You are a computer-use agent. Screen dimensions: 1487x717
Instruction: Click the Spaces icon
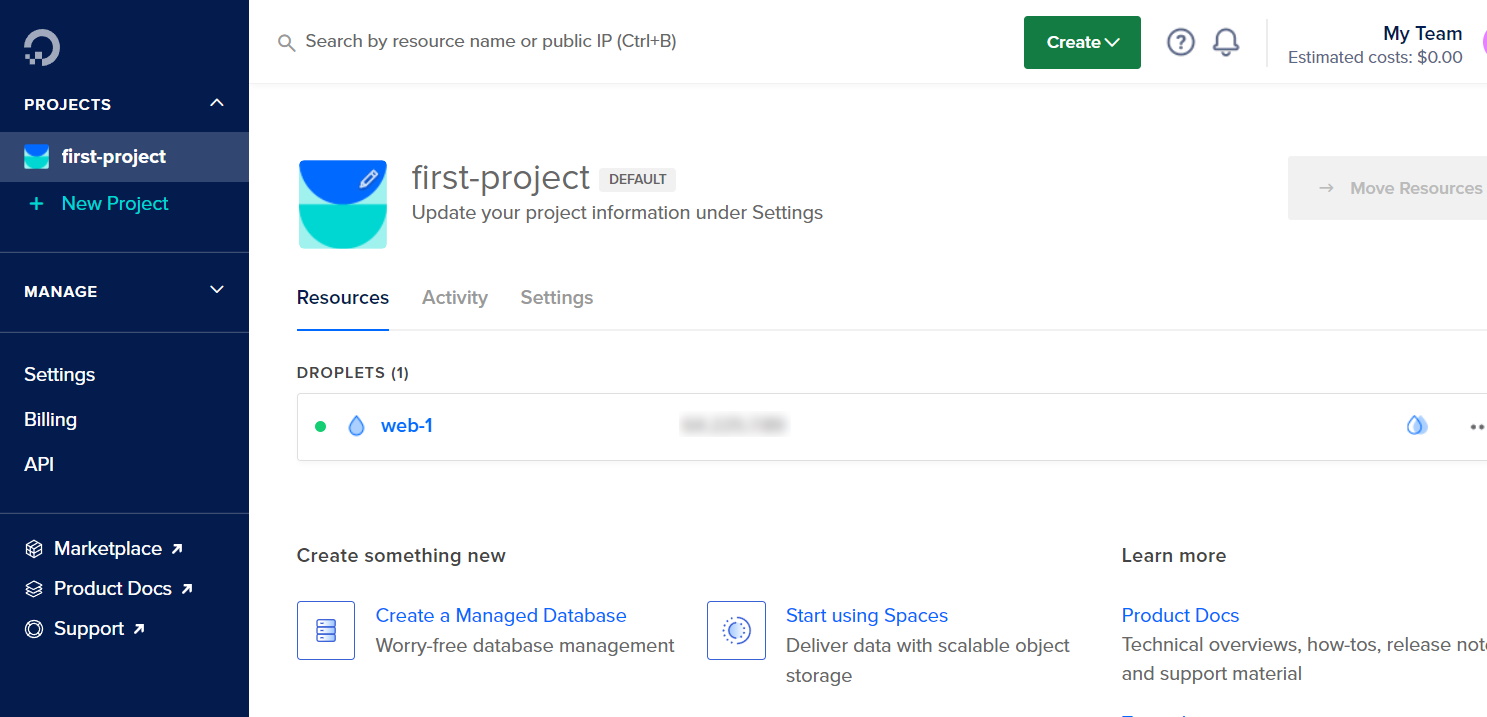[736, 630]
